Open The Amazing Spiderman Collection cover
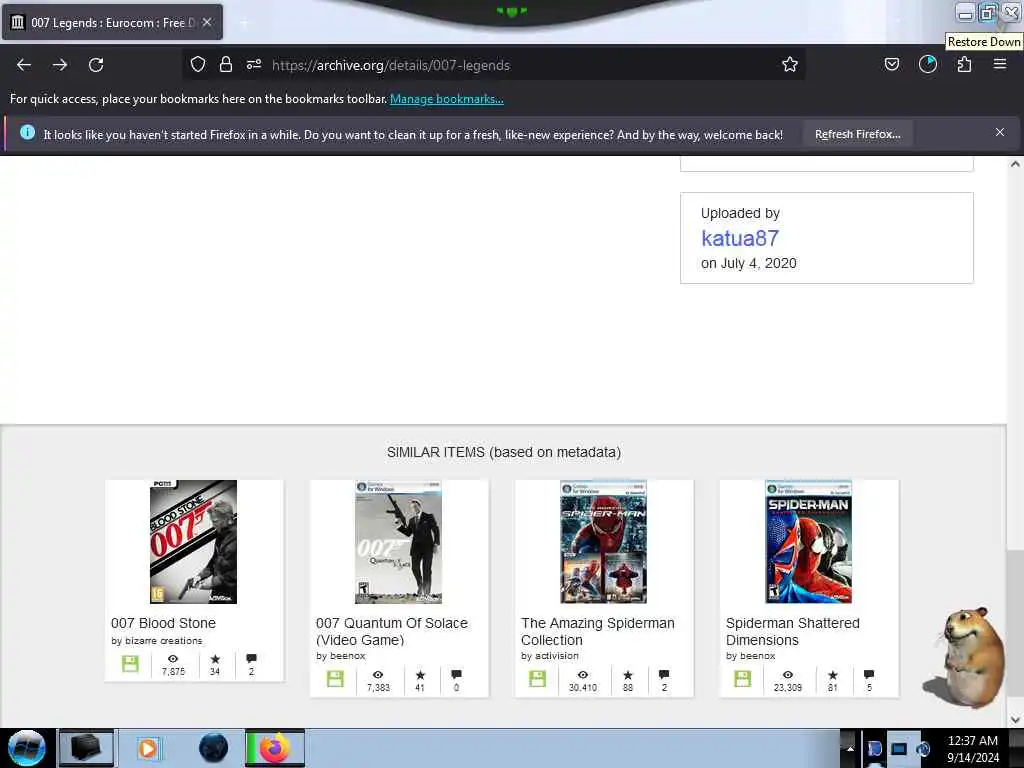 603,542
